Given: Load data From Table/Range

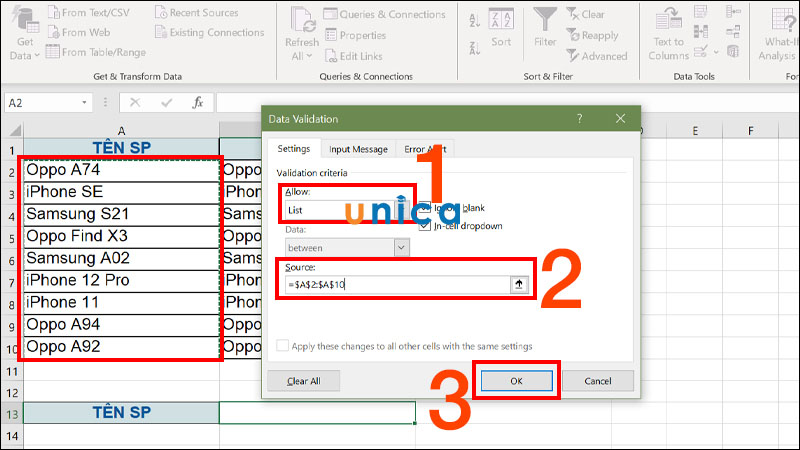Looking at the screenshot, I should (96, 52).
